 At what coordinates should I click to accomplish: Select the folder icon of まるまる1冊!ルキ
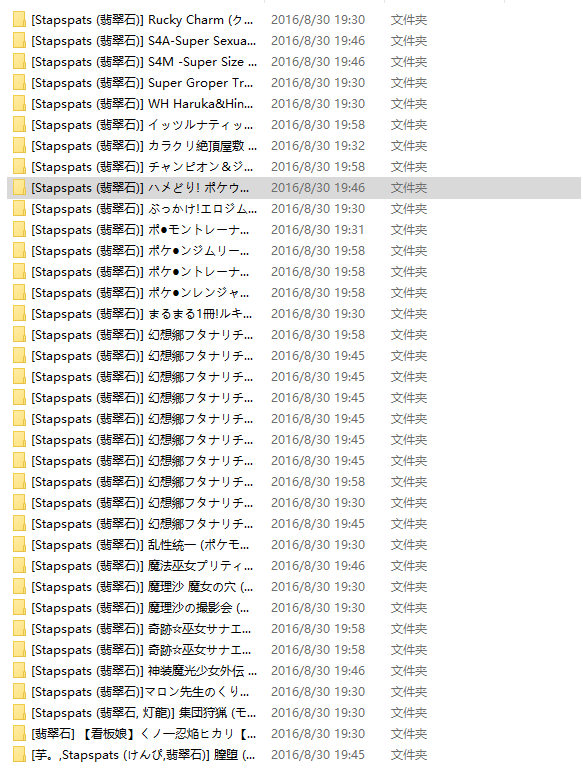[x=19, y=314]
